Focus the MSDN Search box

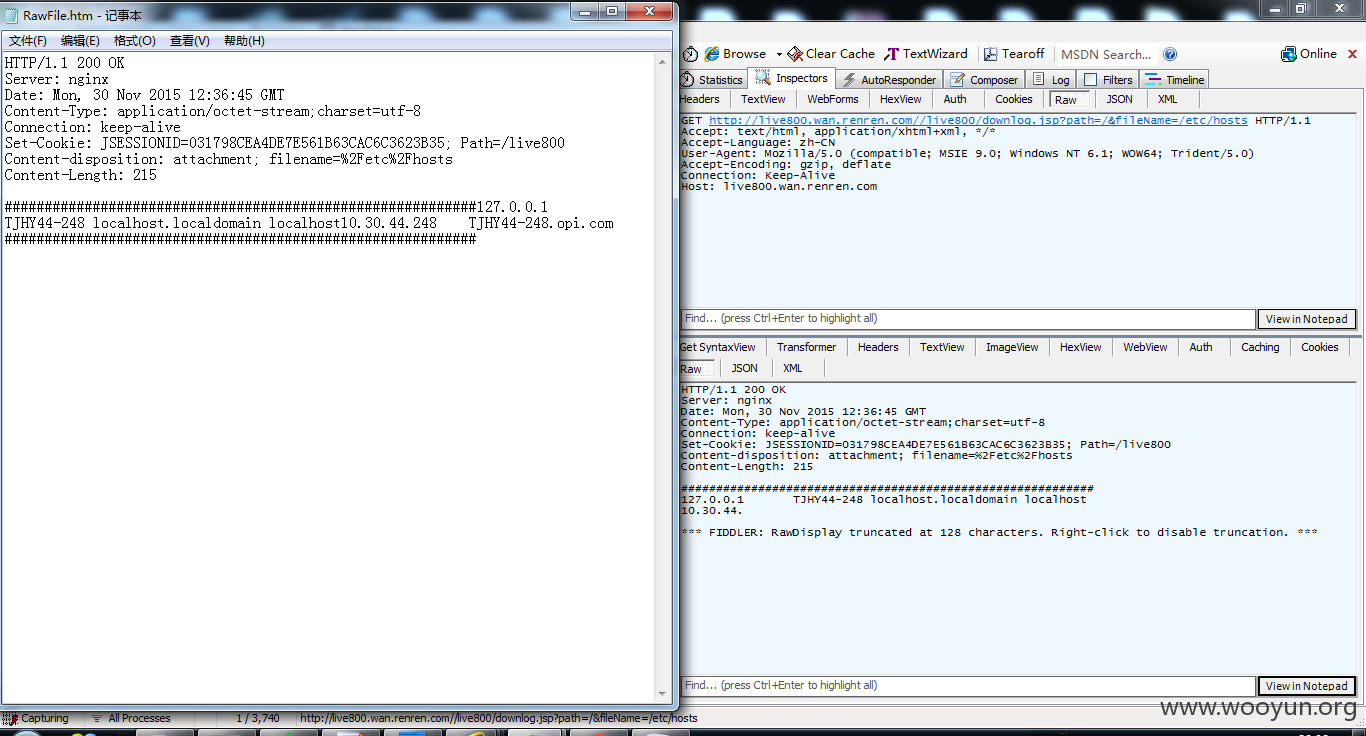pyautogui.click(x=1106, y=54)
